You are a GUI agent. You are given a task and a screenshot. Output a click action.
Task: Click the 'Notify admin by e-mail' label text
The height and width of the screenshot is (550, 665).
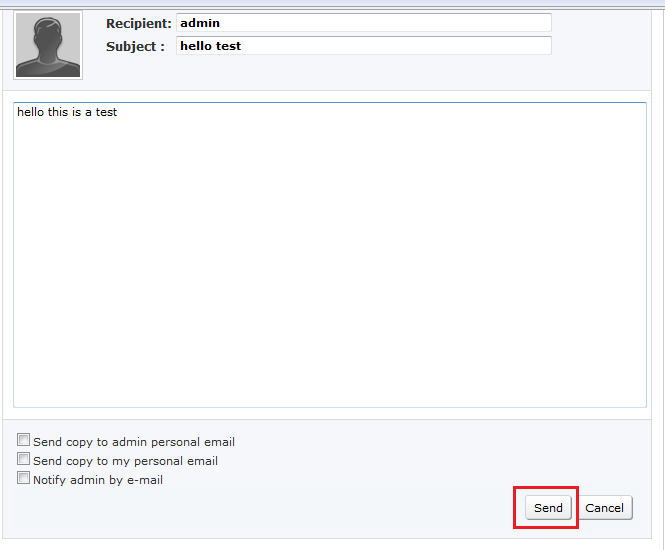98,480
